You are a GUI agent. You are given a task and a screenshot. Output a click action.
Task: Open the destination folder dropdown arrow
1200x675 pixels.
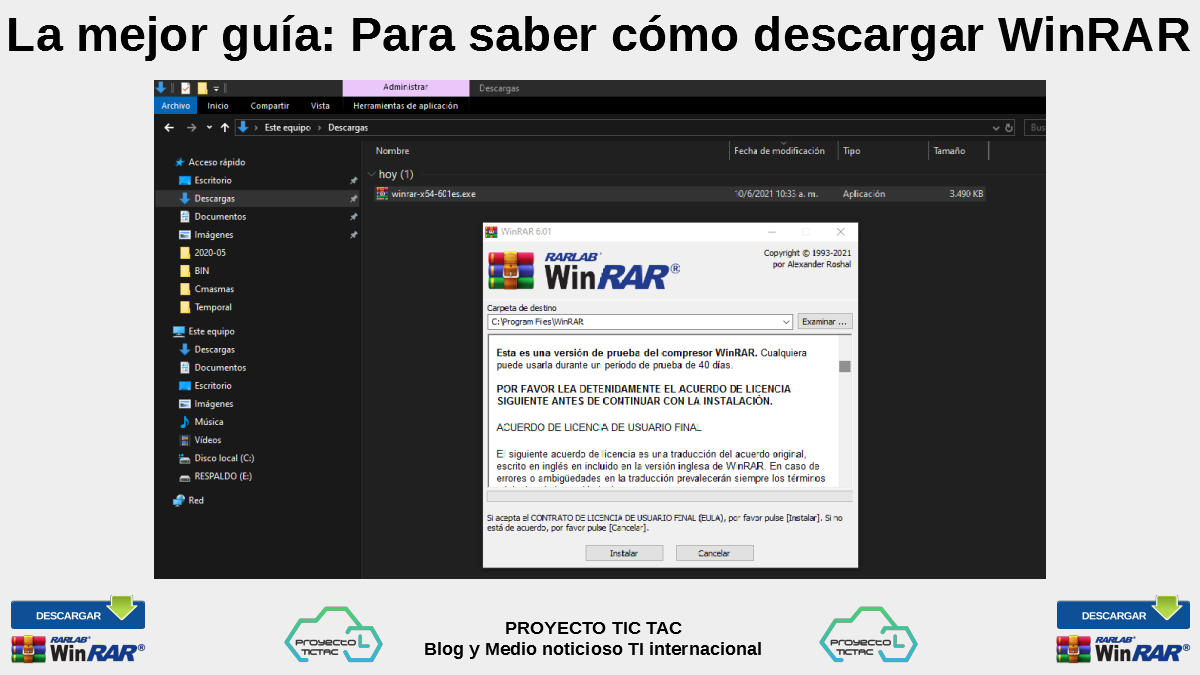[787, 322]
